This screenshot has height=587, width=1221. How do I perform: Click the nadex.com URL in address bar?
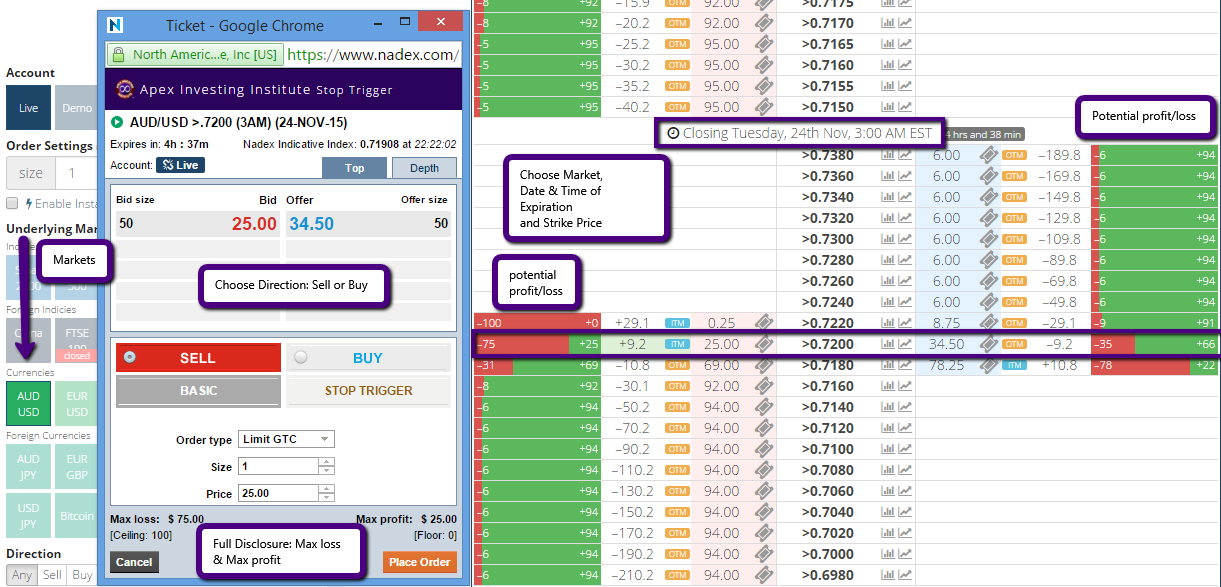372,54
